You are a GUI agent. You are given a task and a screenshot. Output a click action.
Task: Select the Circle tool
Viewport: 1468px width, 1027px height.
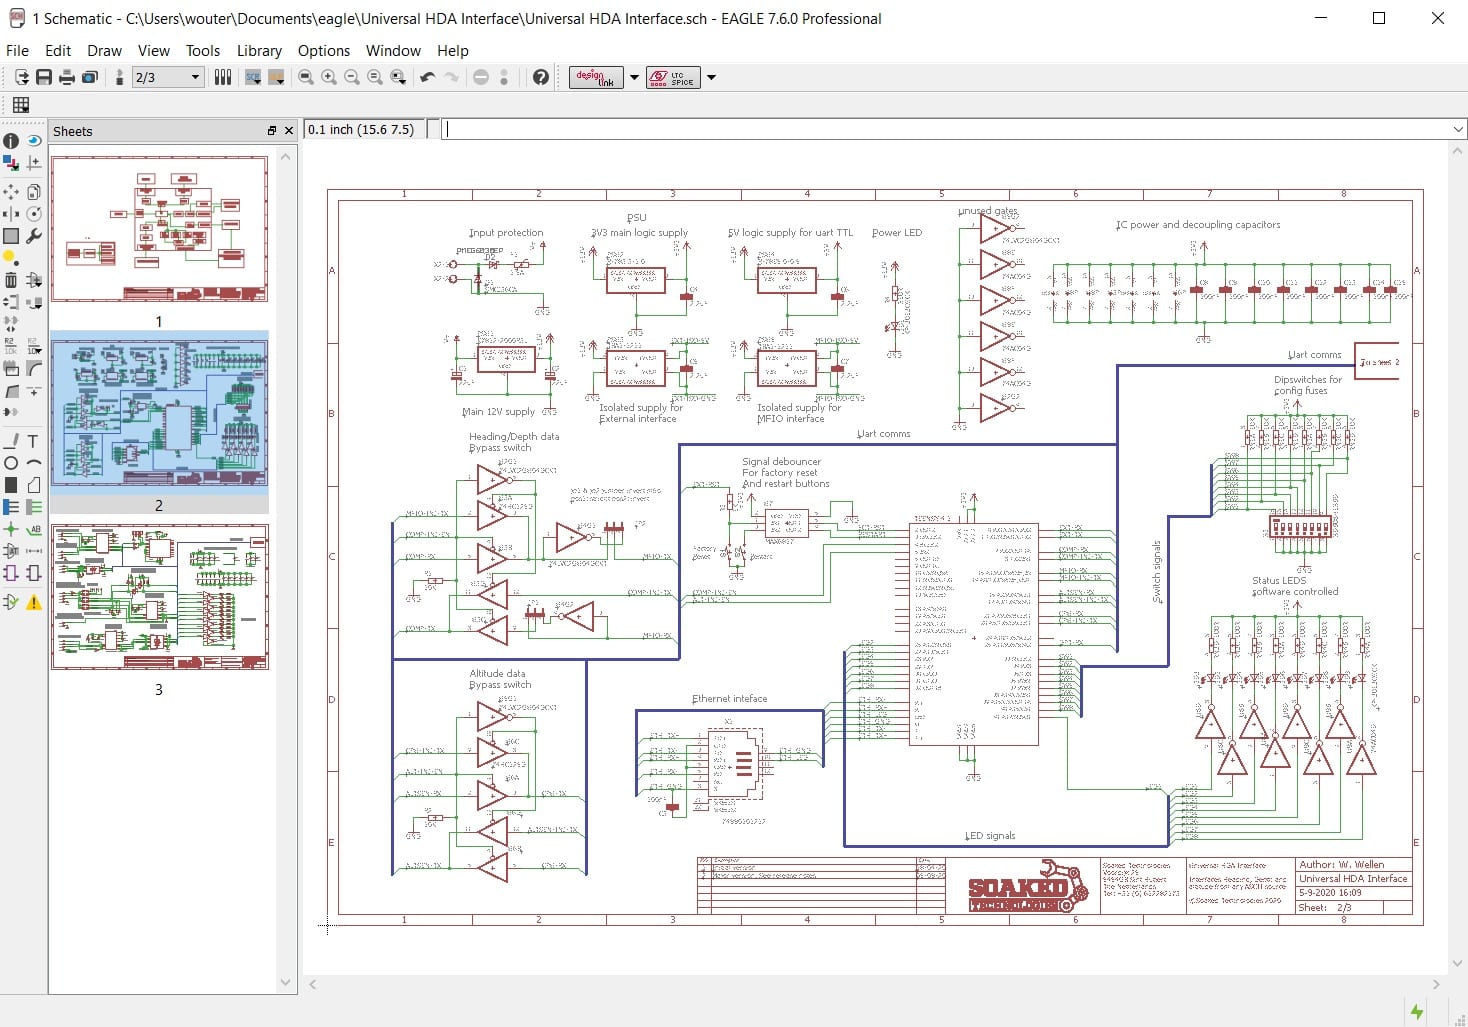[11, 463]
